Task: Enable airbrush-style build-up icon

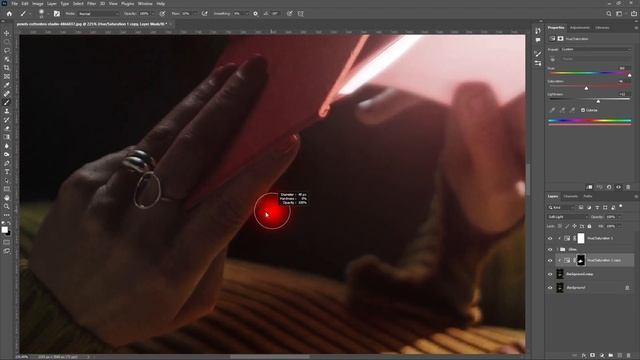Action: [204, 13]
